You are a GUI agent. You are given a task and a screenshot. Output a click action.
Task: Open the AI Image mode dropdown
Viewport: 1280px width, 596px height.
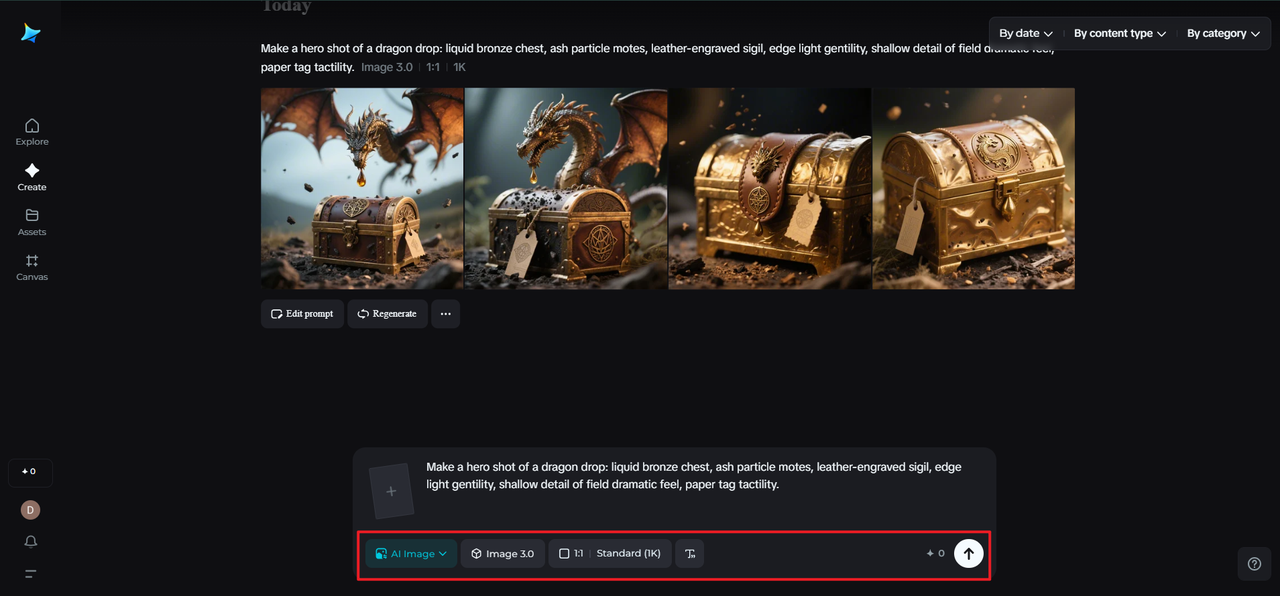[411, 553]
